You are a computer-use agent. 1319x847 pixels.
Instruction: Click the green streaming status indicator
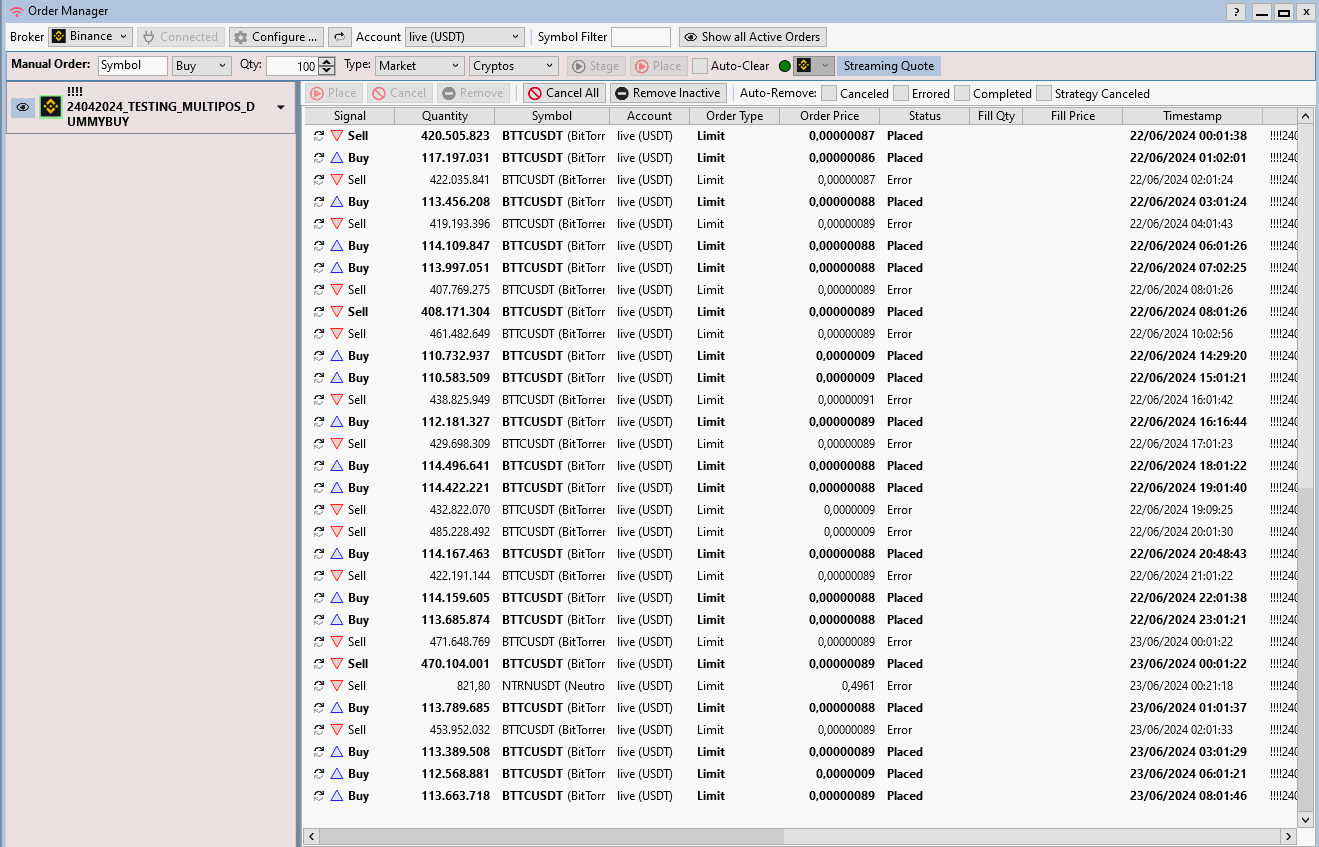coord(784,66)
